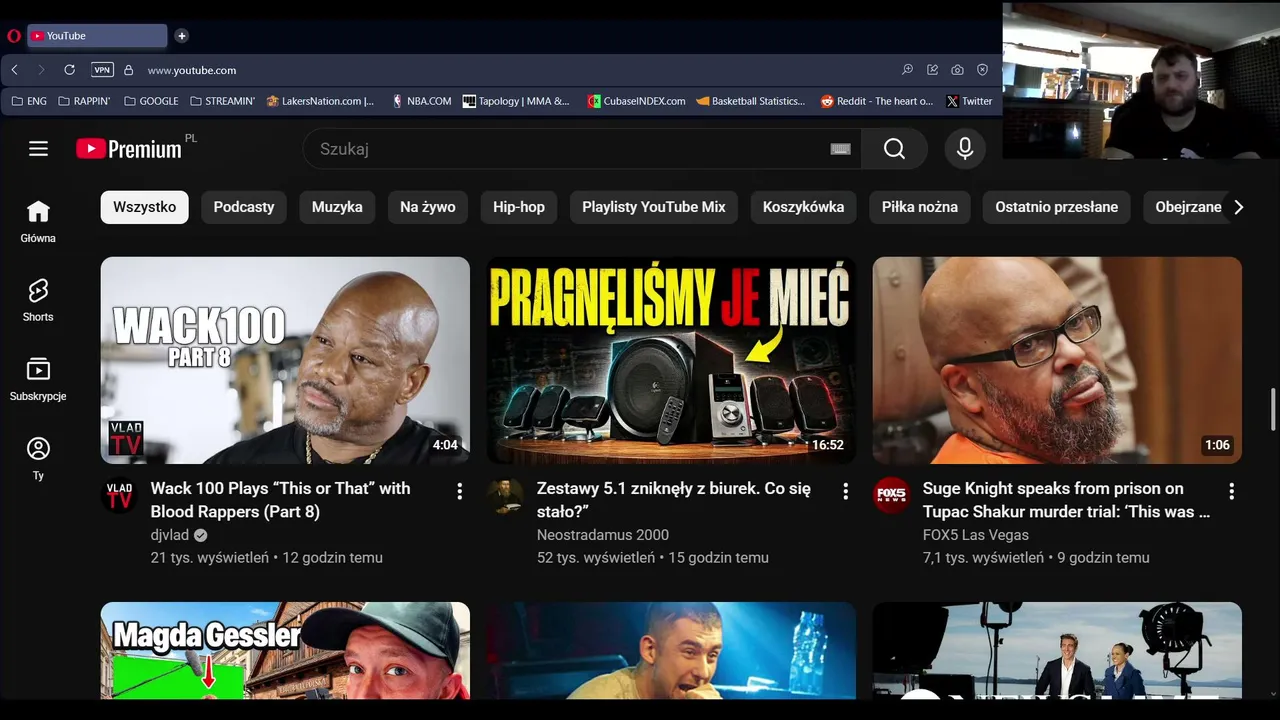
Task: Open the Wack 100 Plays video title
Action: click(280, 500)
